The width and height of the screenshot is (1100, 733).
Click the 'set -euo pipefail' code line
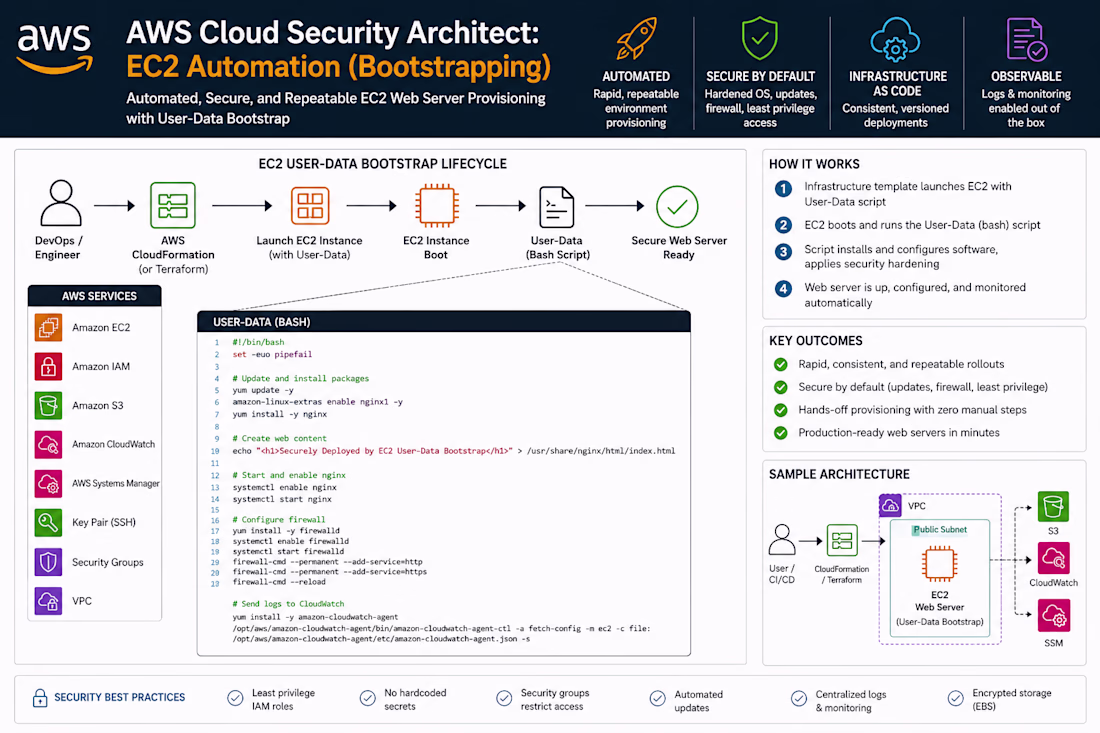272,354
